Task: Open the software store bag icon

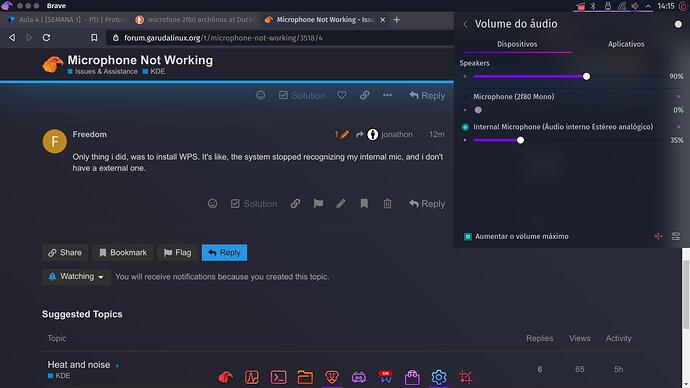Action: pyautogui.click(x=412, y=377)
